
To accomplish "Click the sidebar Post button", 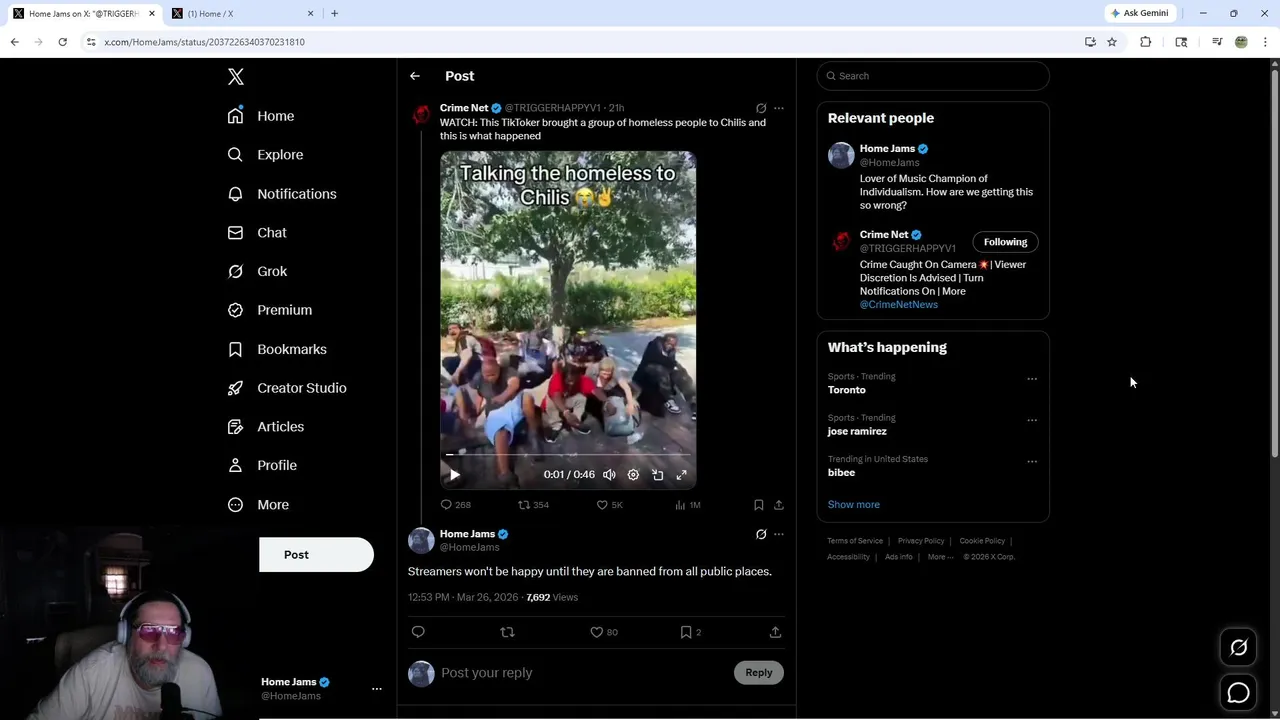I will pyautogui.click(x=316, y=555).
